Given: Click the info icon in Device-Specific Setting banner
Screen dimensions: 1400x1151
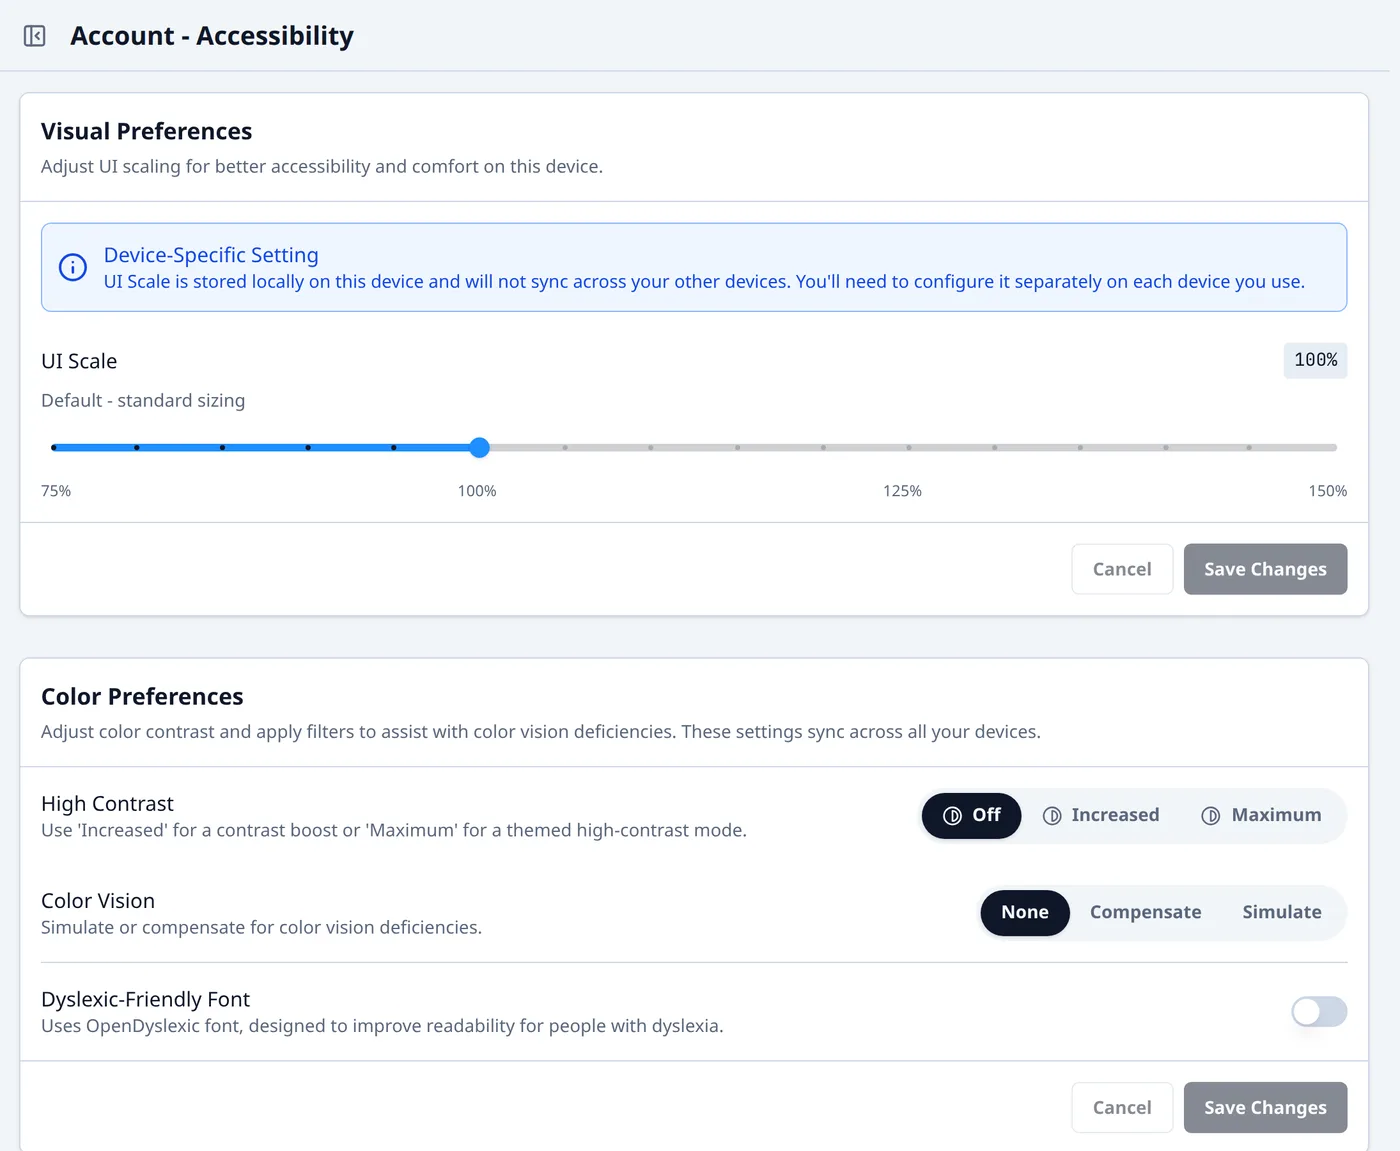Looking at the screenshot, I should pyautogui.click(x=73, y=267).
